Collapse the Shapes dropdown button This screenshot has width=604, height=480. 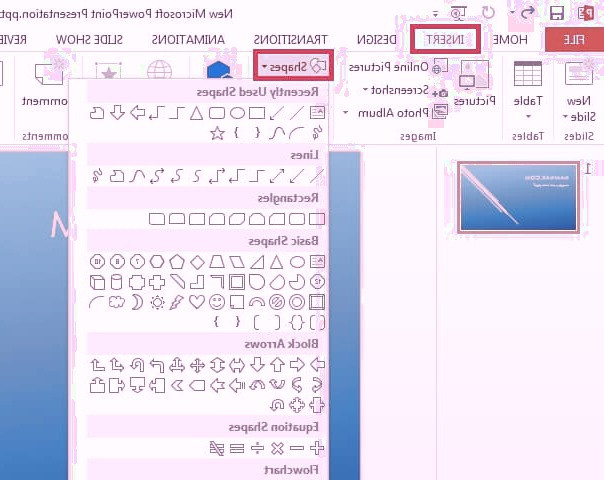pos(292,66)
